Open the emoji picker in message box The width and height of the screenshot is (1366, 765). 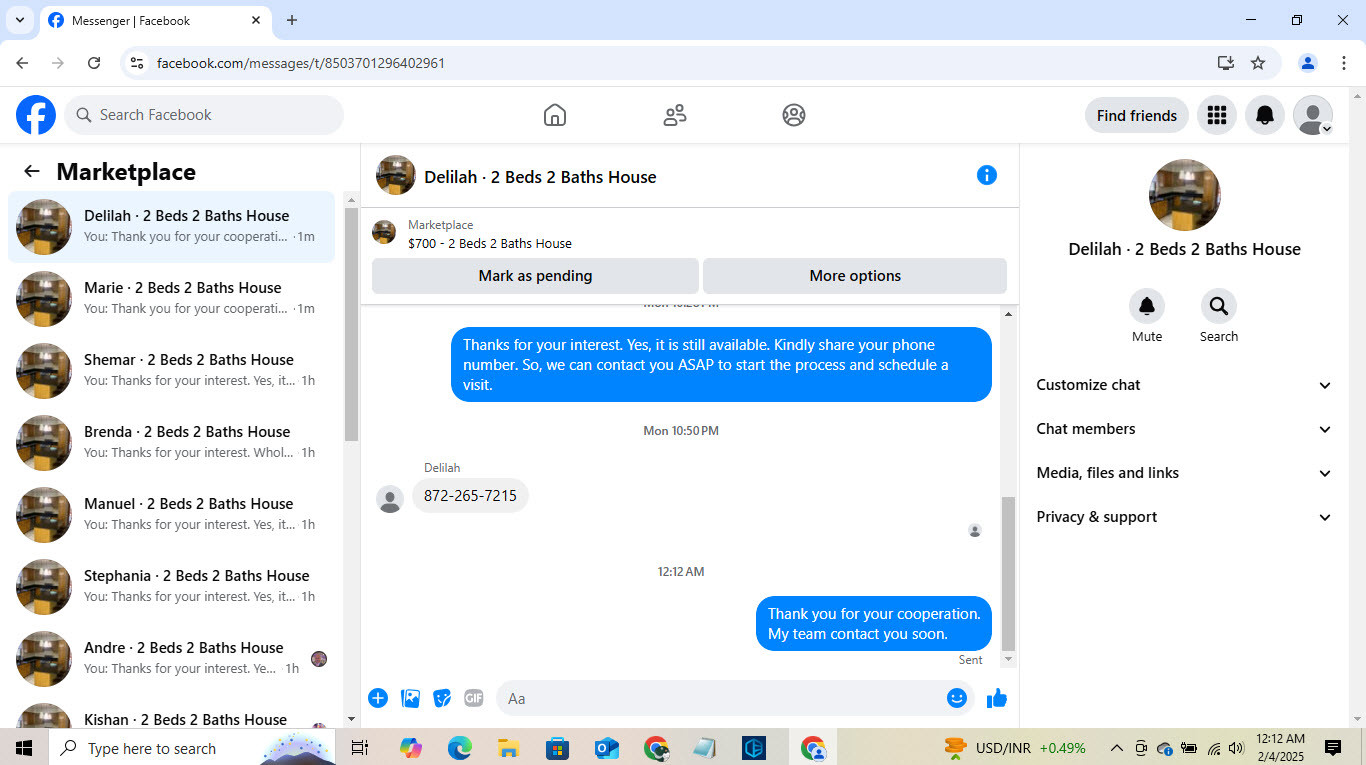point(957,698)
